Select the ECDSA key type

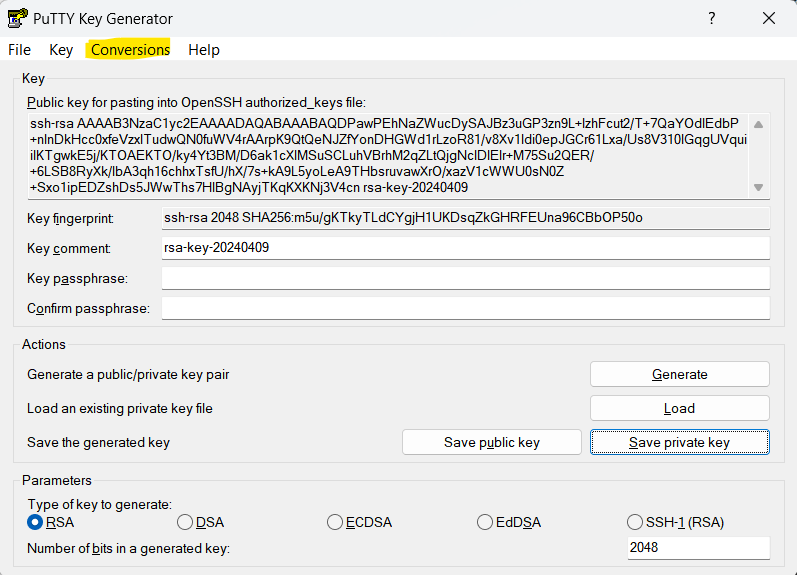[x=359, y=522]
